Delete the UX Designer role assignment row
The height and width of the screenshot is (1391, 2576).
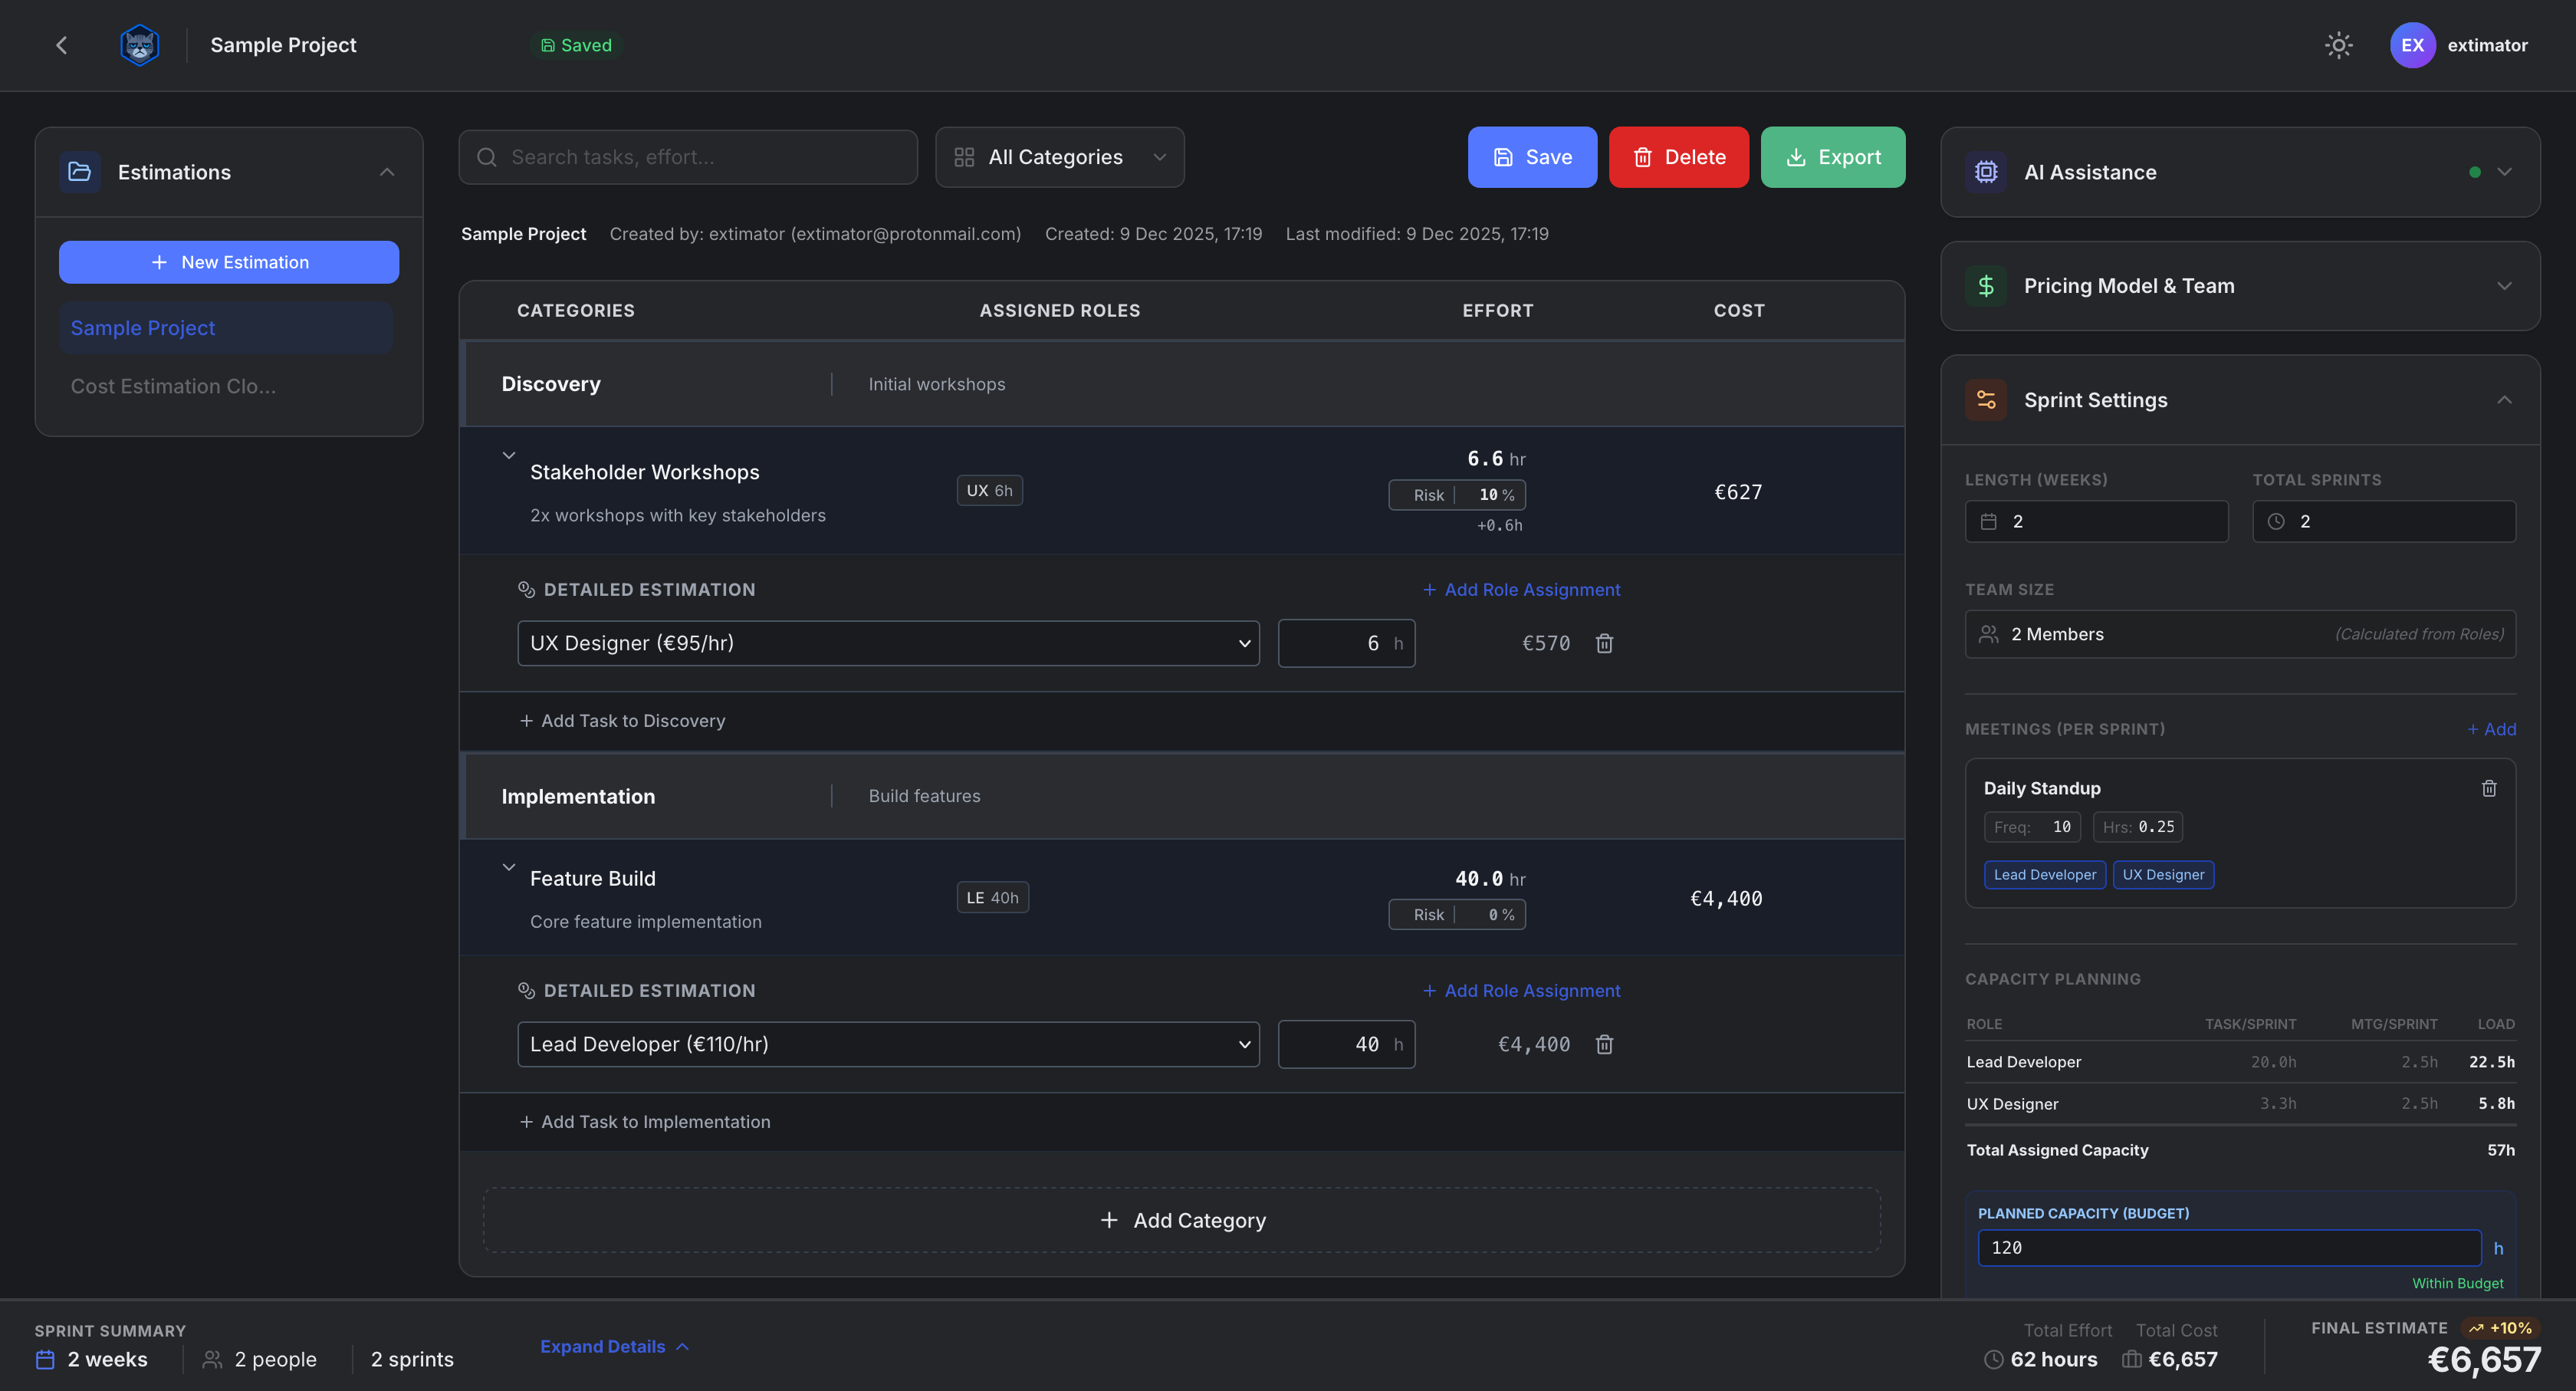pyautogui.click(x=1604, y=643)
